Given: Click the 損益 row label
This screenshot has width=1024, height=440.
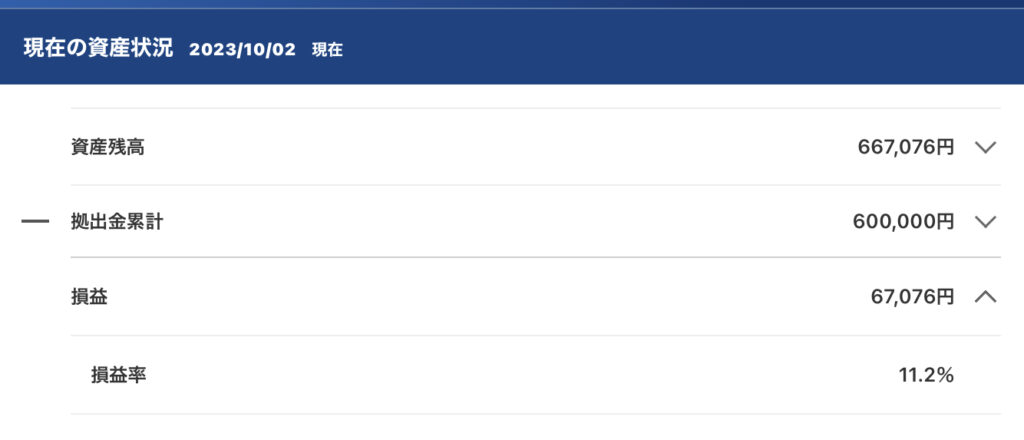Looking at the screenshot, I should click(89, 297).
